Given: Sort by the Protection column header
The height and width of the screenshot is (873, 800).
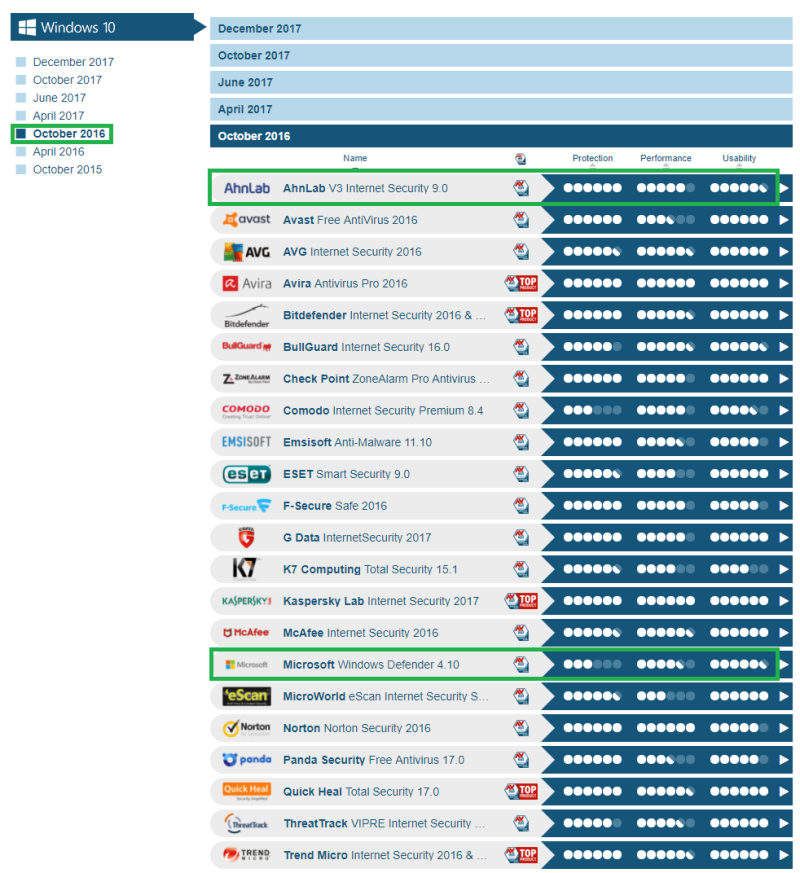Looking at the screenshot, I should click(592, 158).
